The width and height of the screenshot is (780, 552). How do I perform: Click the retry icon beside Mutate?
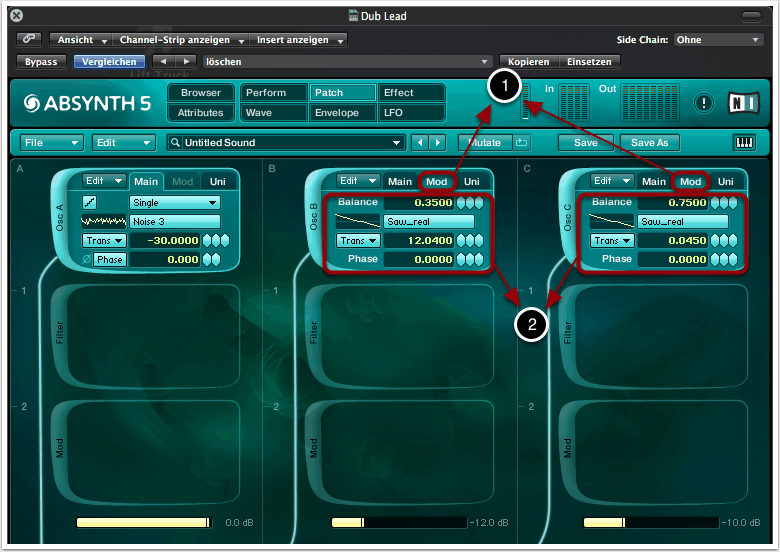coord(521,143)
